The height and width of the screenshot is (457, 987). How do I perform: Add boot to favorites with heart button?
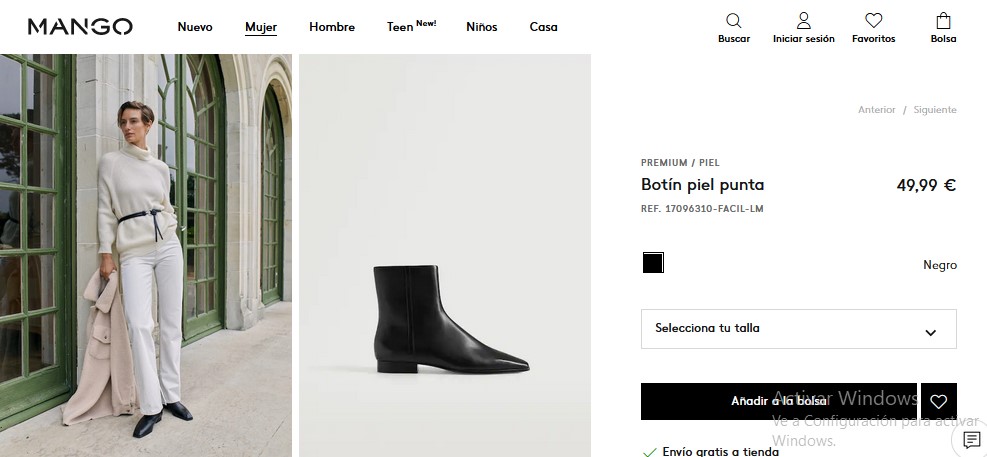point(938,401)
